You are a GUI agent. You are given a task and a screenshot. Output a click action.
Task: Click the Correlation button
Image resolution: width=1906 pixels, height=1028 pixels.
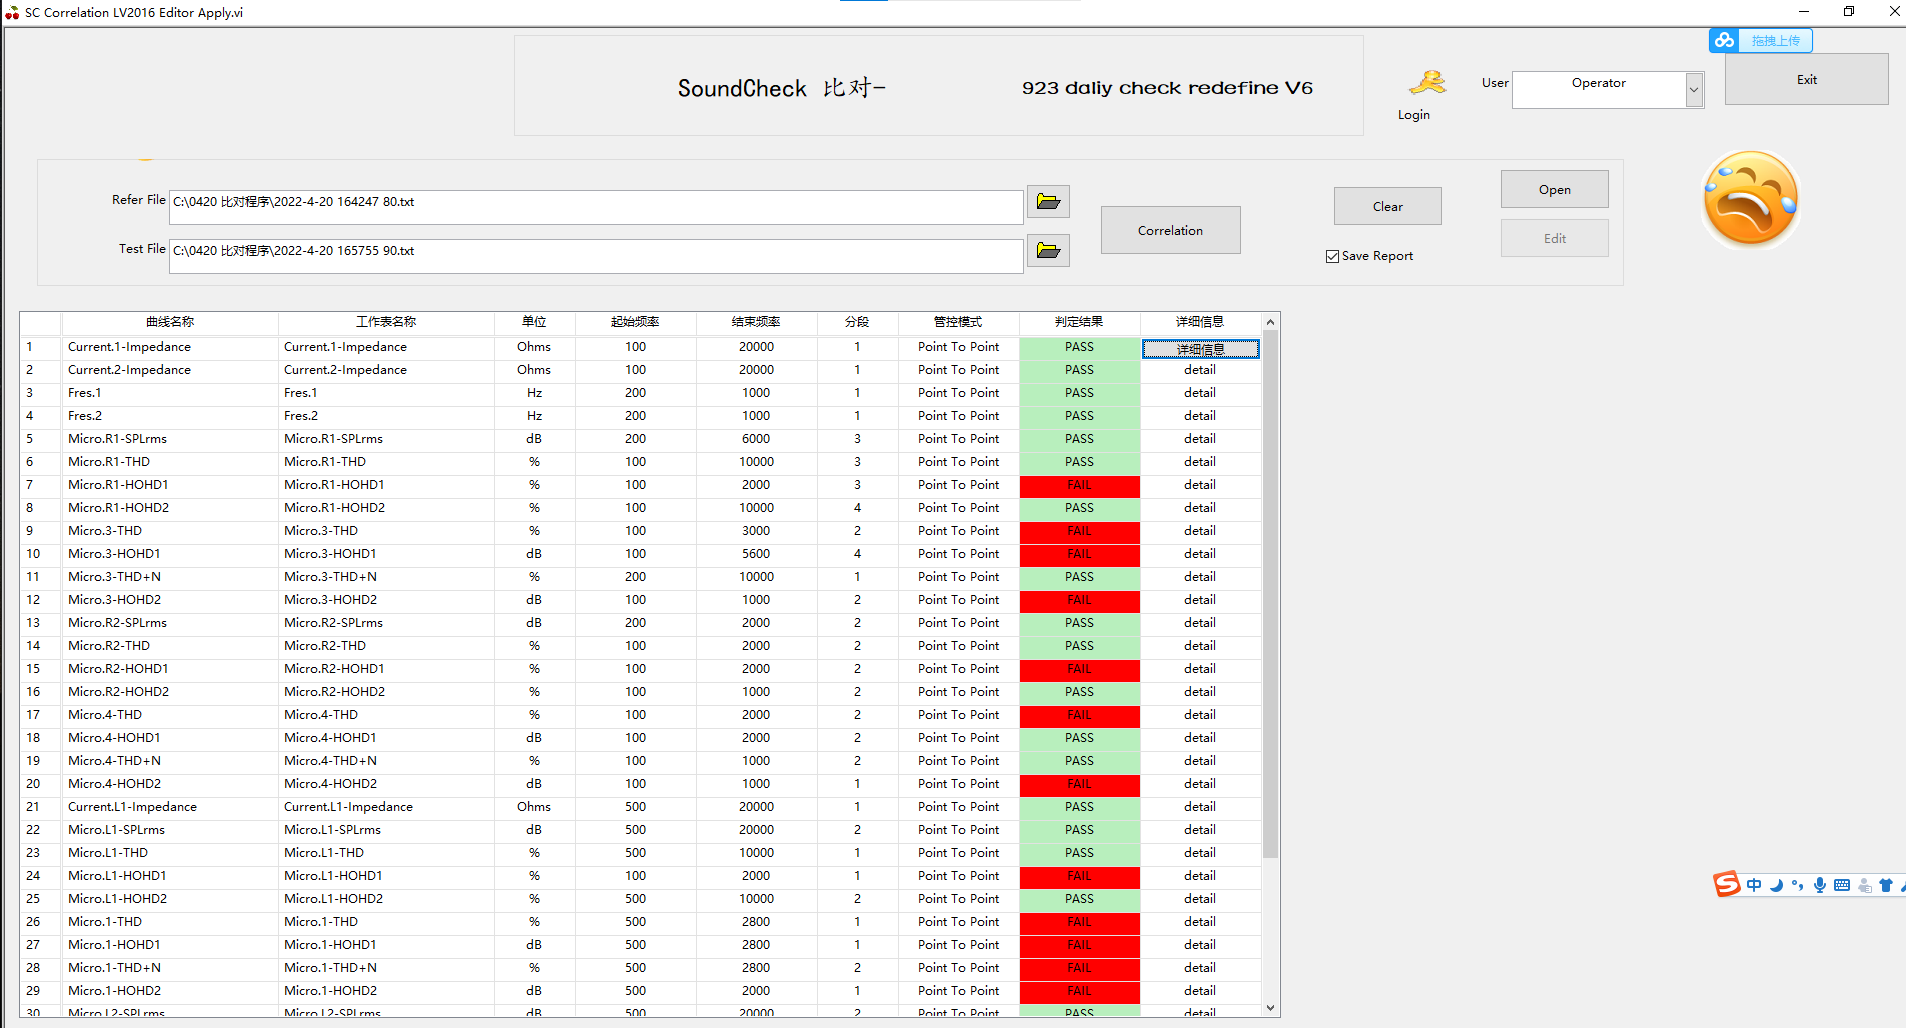click(1170, 230)
